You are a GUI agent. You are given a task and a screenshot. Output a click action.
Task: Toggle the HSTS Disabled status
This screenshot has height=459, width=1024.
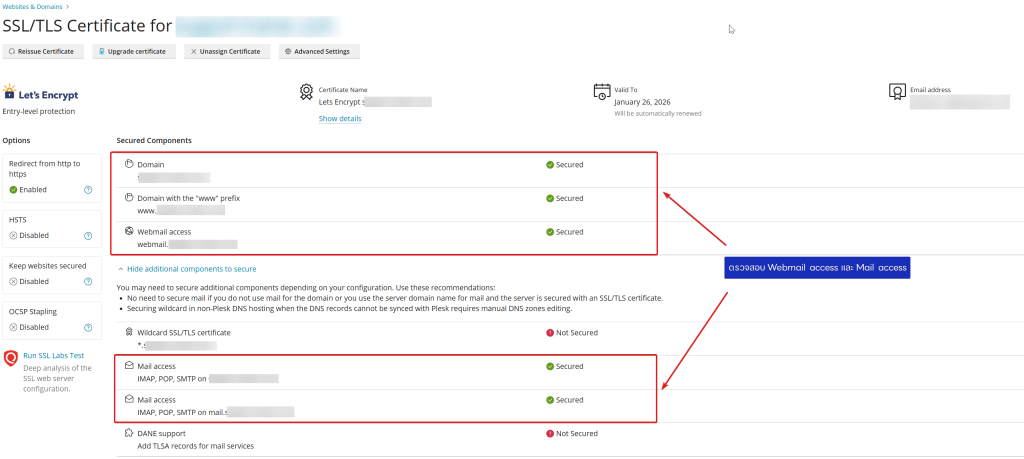(28, 236)
